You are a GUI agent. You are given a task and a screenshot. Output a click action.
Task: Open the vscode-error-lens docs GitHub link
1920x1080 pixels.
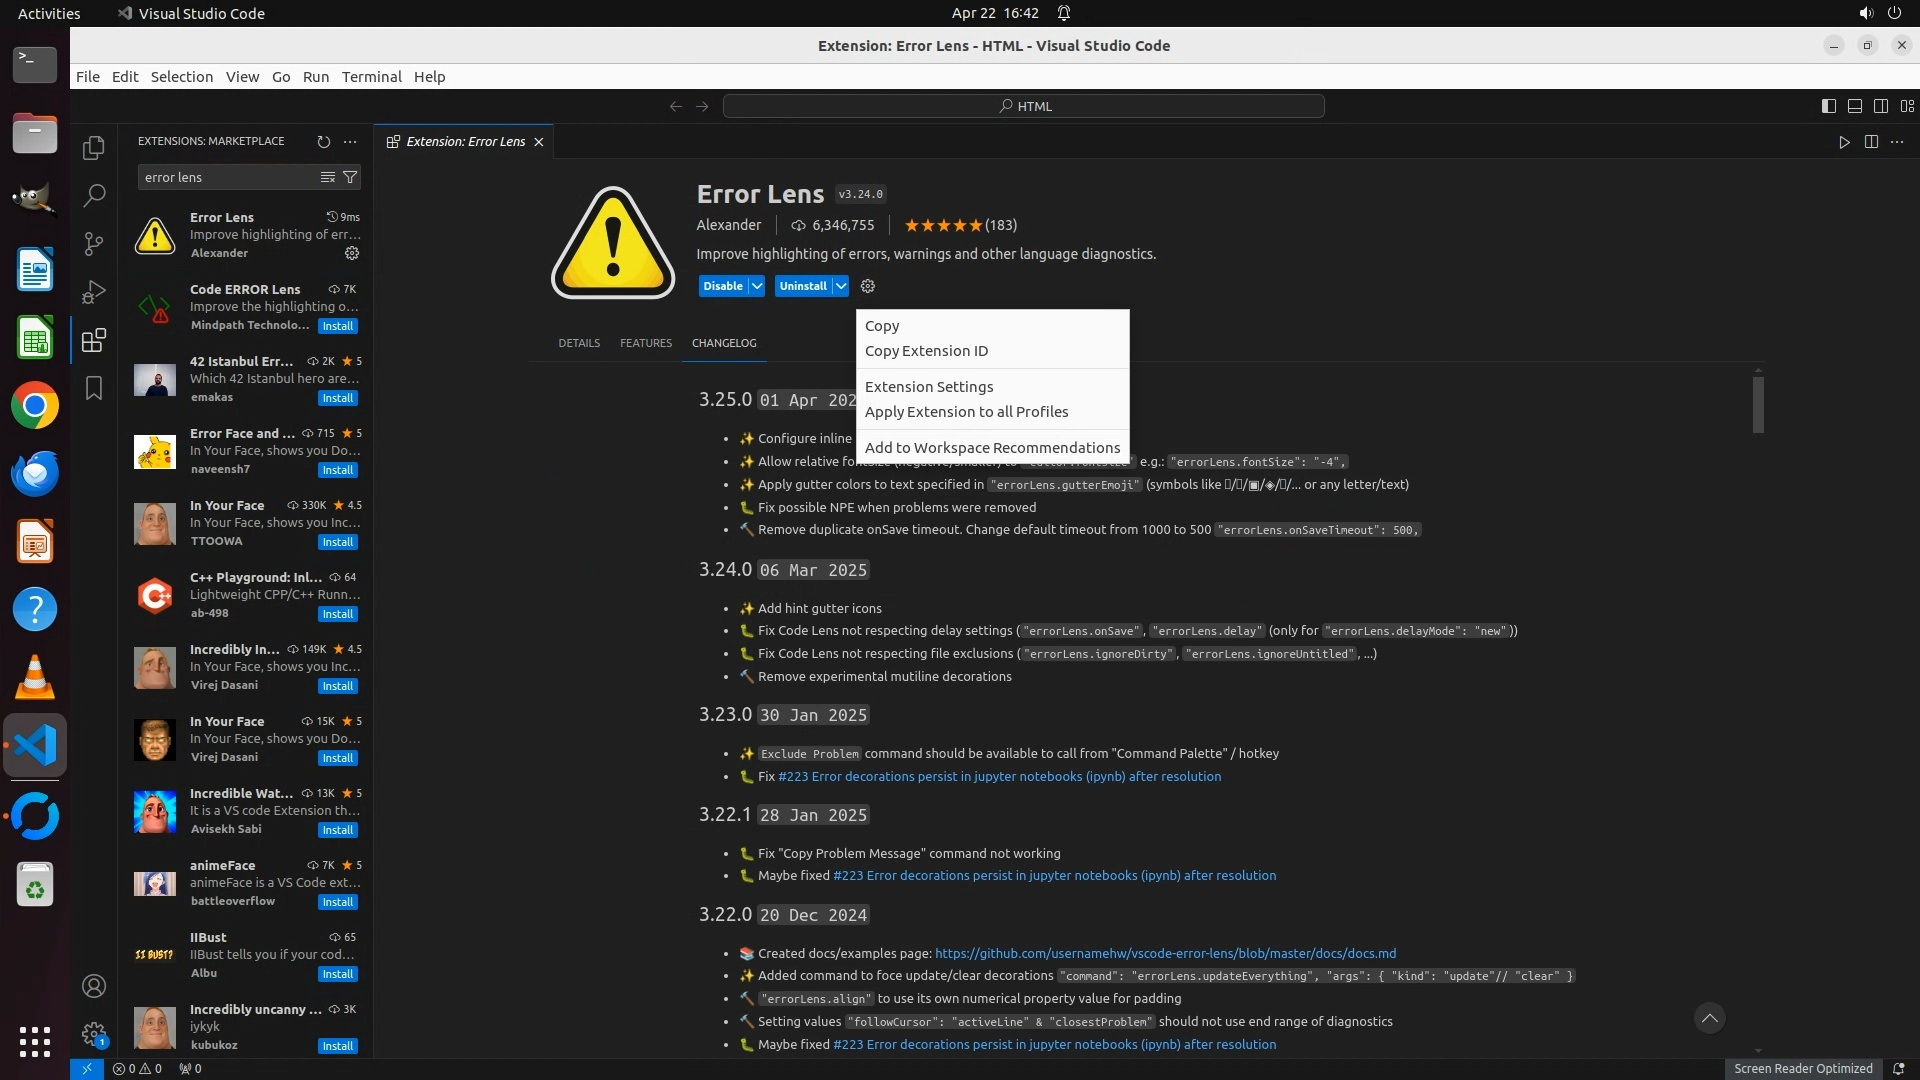pyautogui.click(x=1165, y=953)
